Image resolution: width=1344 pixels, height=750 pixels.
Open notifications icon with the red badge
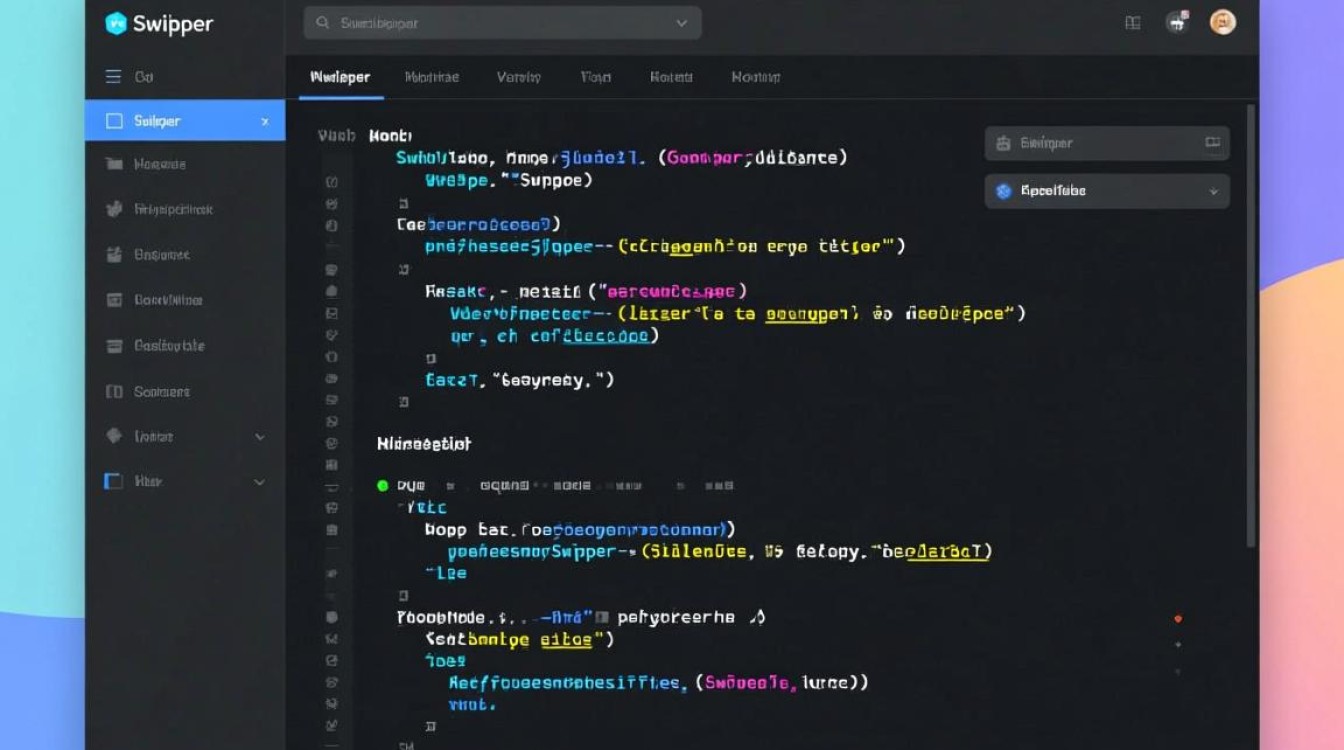click(1178, 22)
